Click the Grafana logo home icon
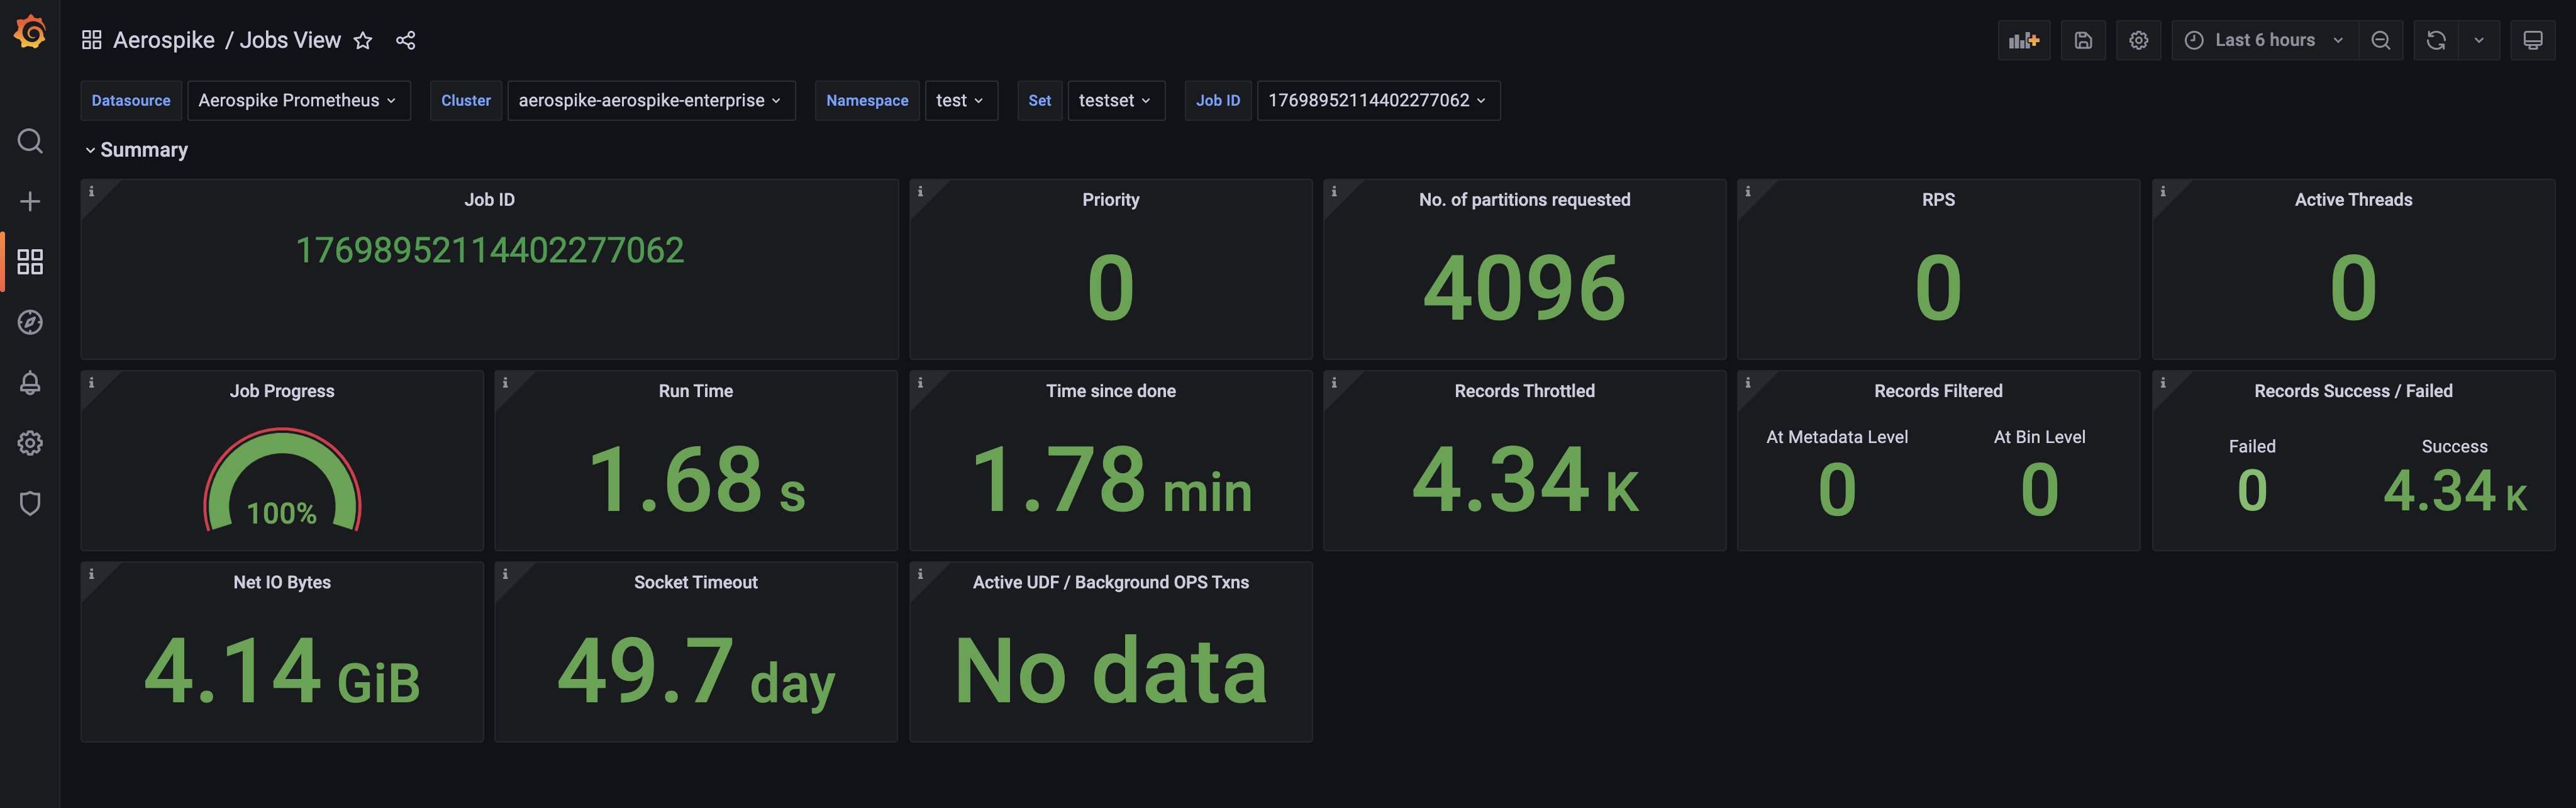The image size is (2576, 808). coord(30,32)
